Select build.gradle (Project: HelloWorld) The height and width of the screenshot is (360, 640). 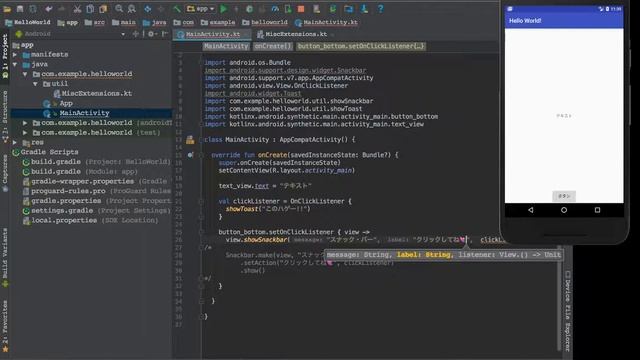click(97, 162)
